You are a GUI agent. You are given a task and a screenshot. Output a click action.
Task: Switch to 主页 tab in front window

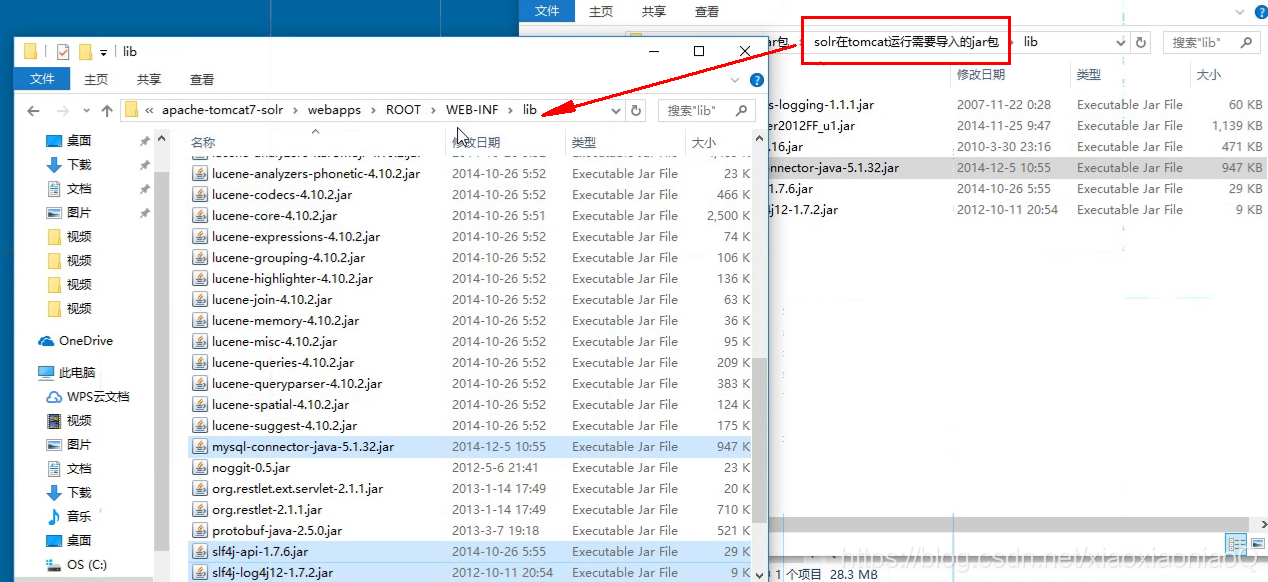click(96, 79)
